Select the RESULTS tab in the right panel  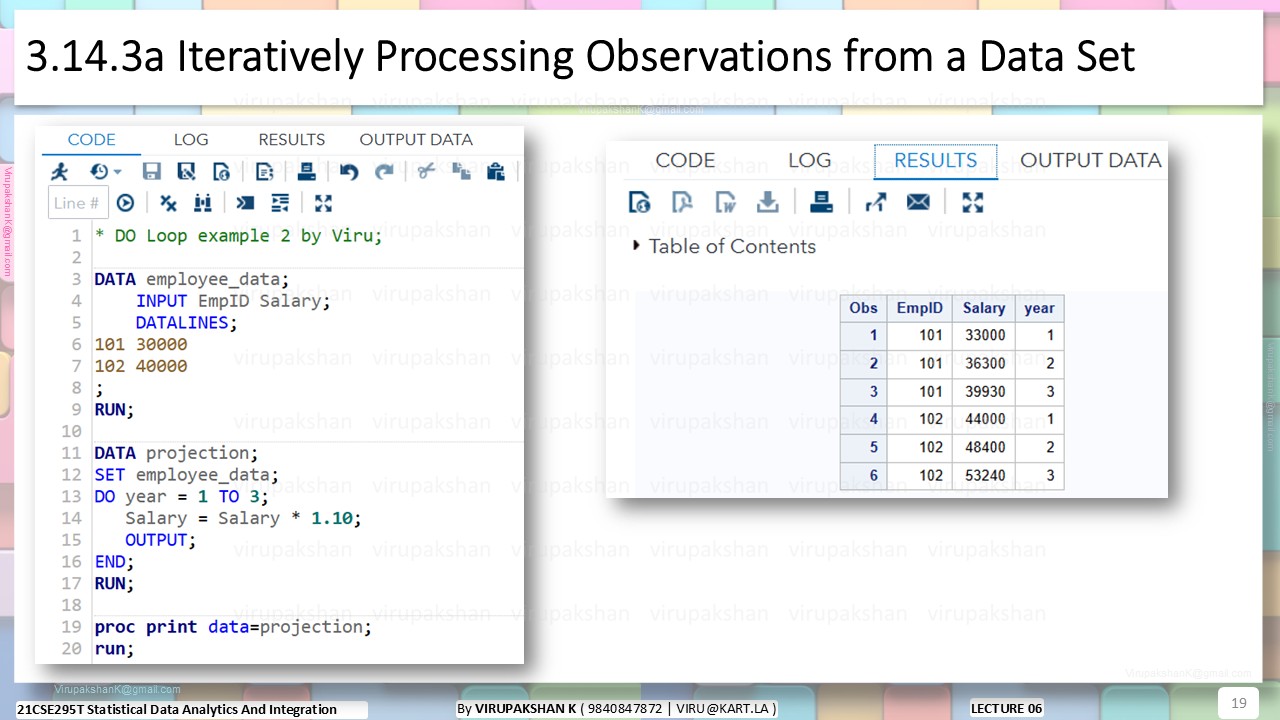(x=935, y=161)
